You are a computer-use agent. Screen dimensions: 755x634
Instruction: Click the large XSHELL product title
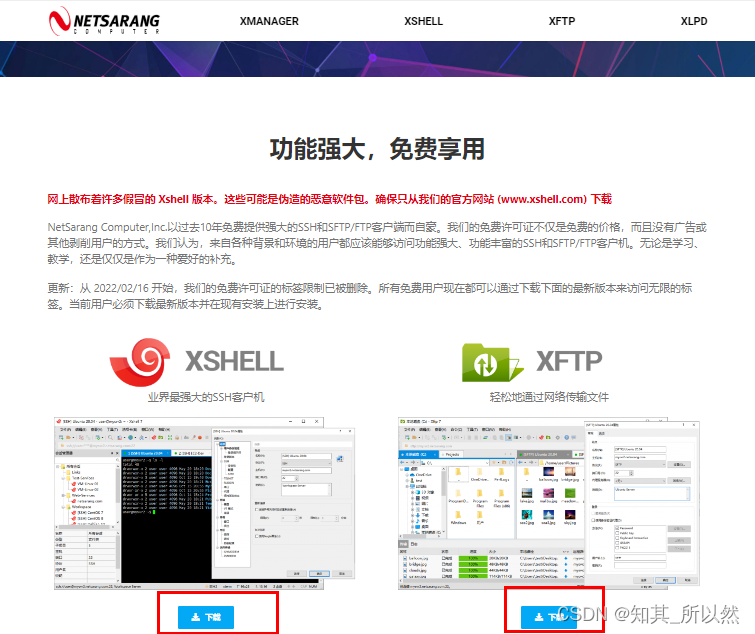[x=234, y=362]
